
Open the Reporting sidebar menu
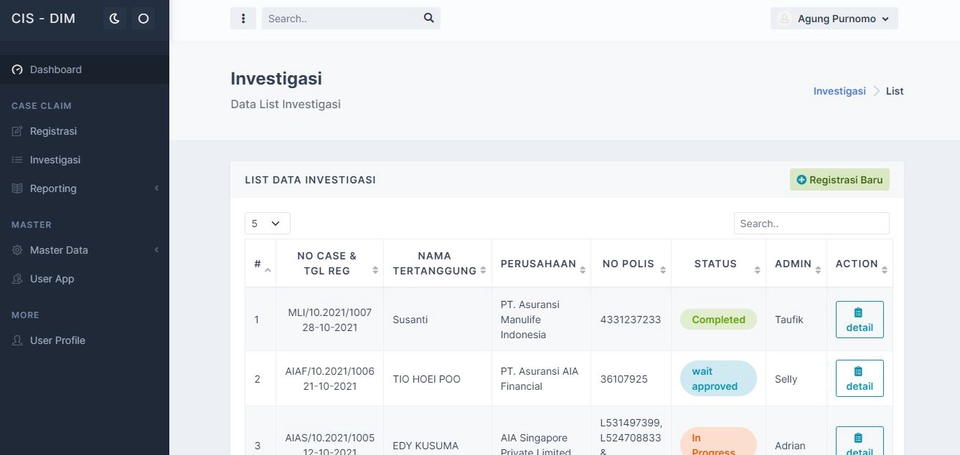(x=84, y=189)
